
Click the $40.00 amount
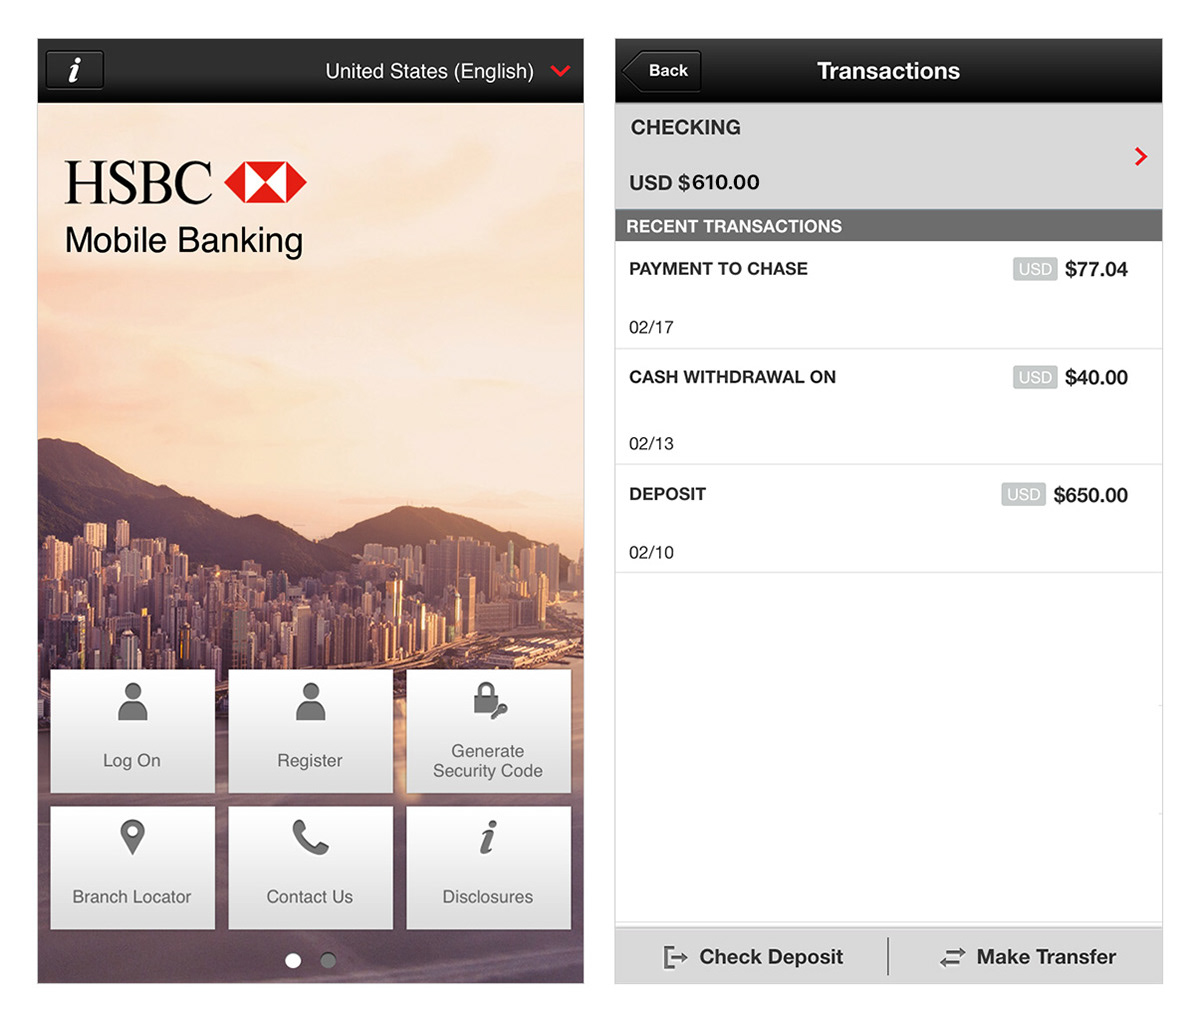pyautogui.click(x=1096, y=378)
